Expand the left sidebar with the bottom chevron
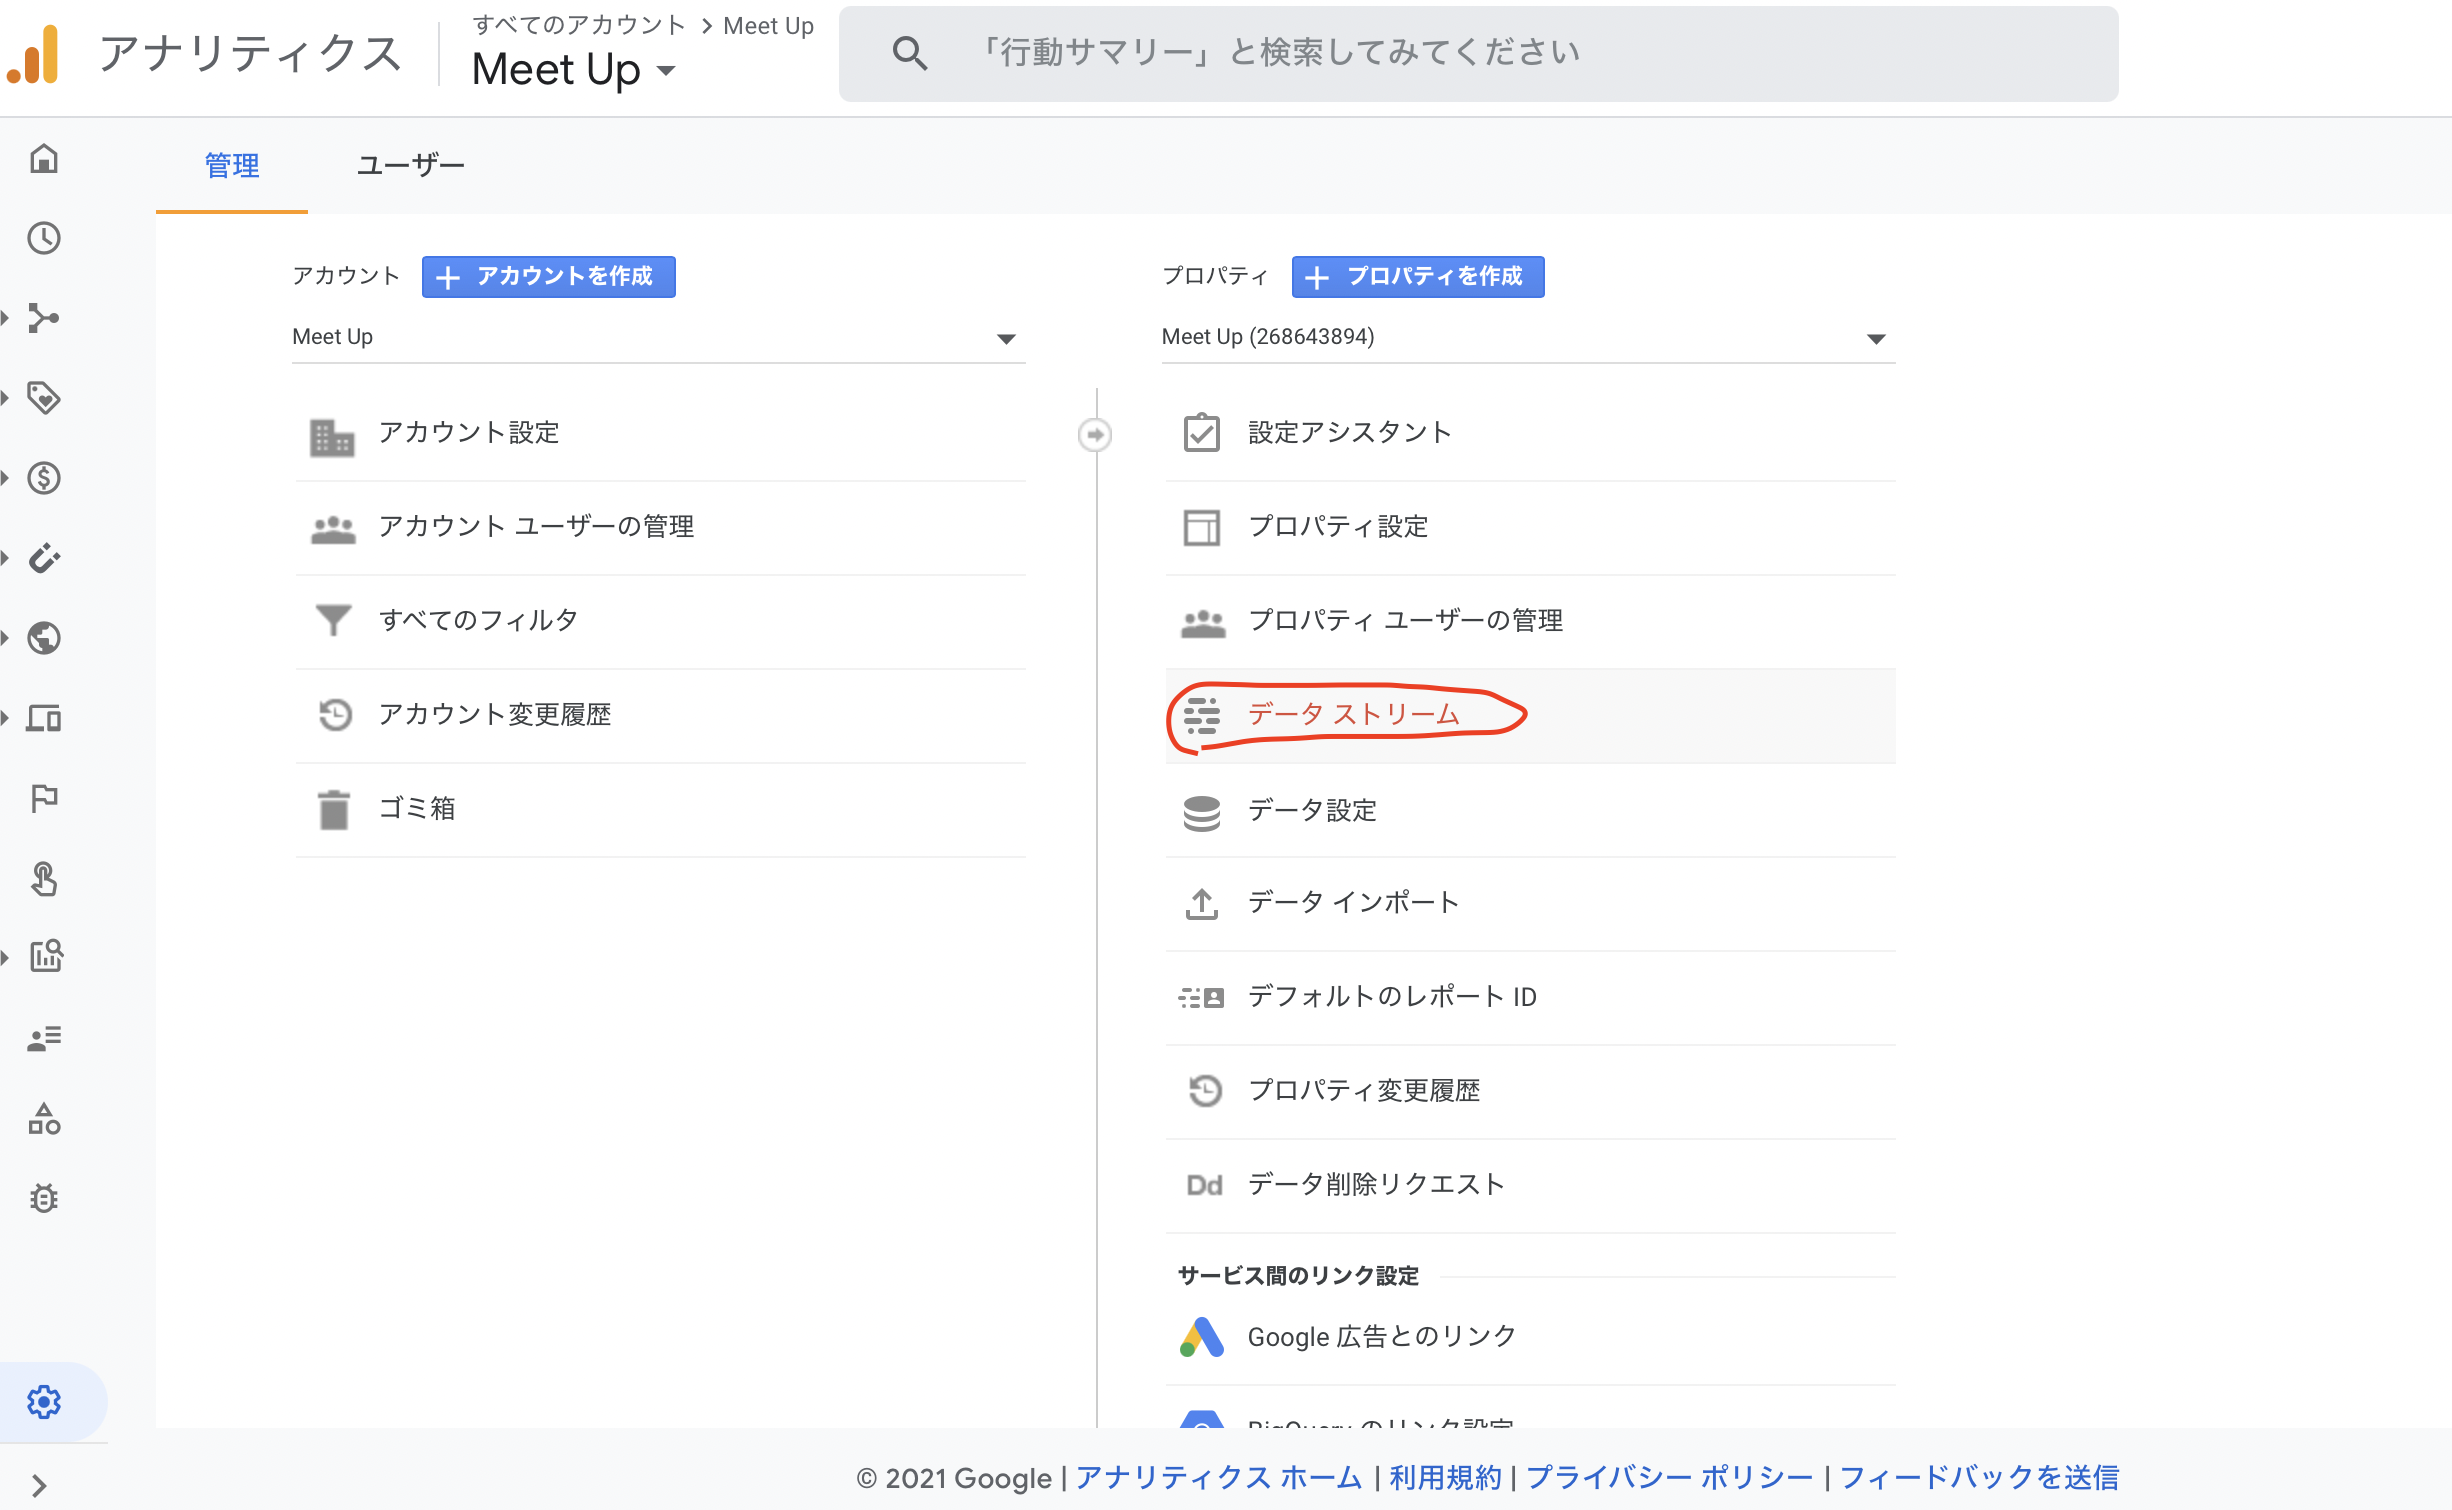Image resolution: width=2452 pixels, height=1510 pixels. (x=39, y=1485)
